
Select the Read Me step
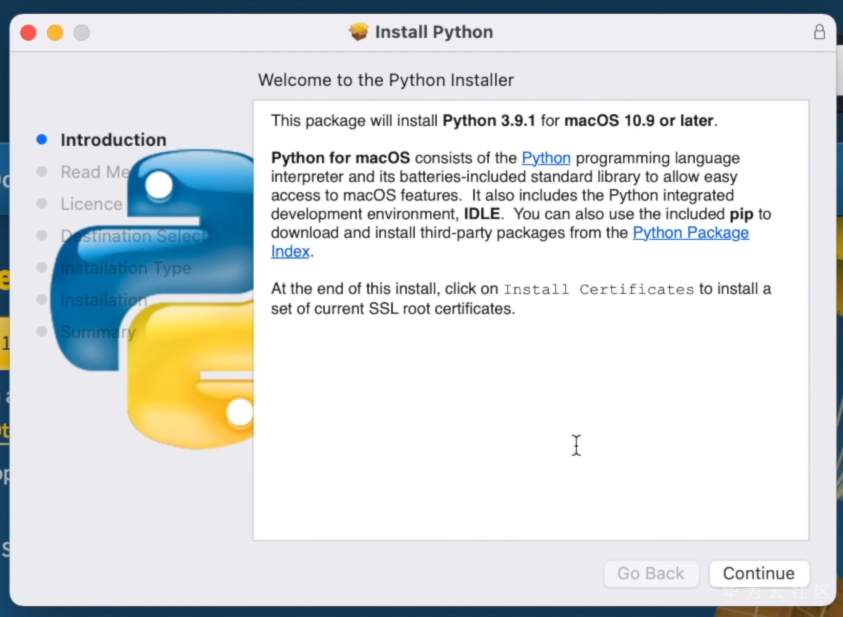[95, 172]
